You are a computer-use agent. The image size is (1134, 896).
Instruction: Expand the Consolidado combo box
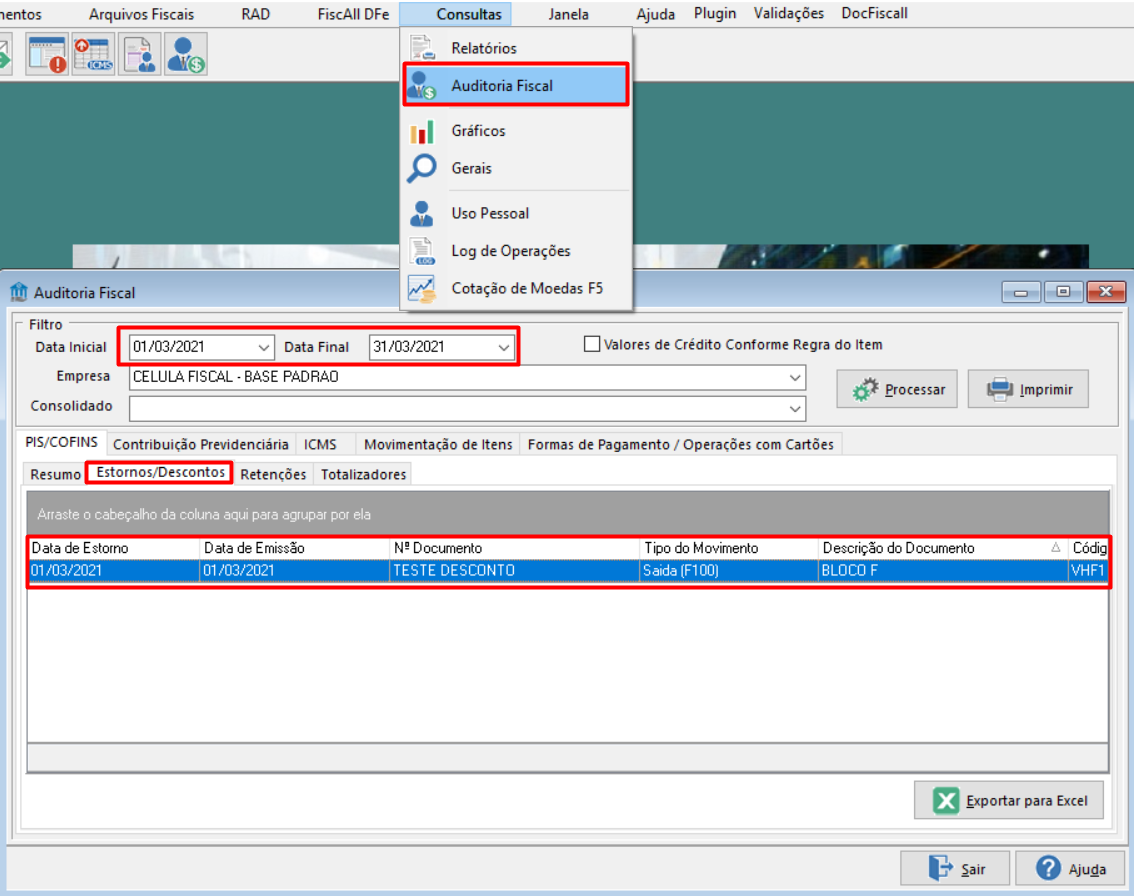pyautogui.click(x=795, y=409)
